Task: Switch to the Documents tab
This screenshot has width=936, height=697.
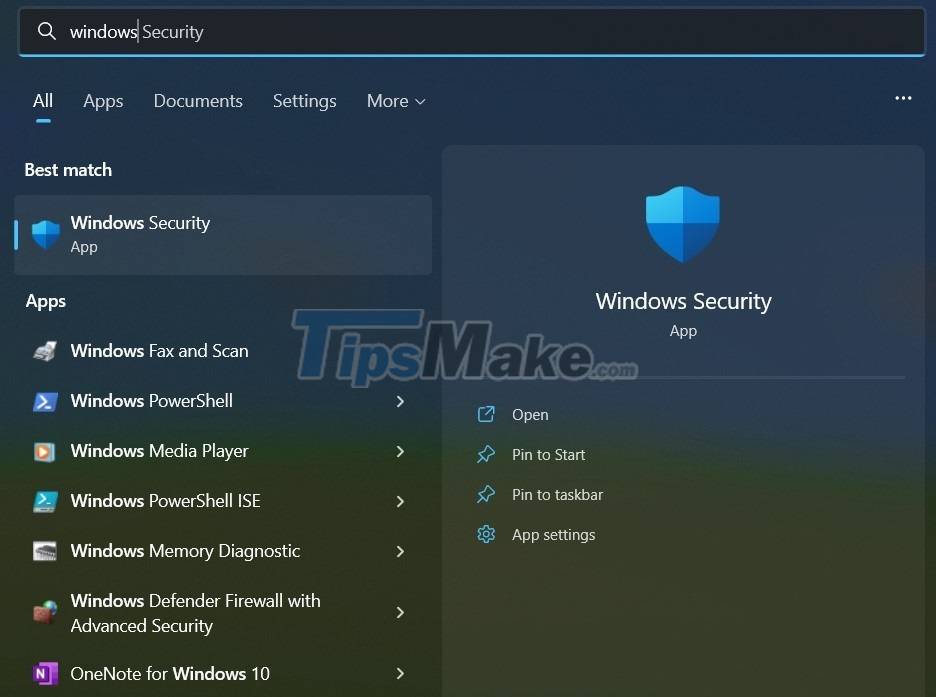Action: (x=198, y=100)
